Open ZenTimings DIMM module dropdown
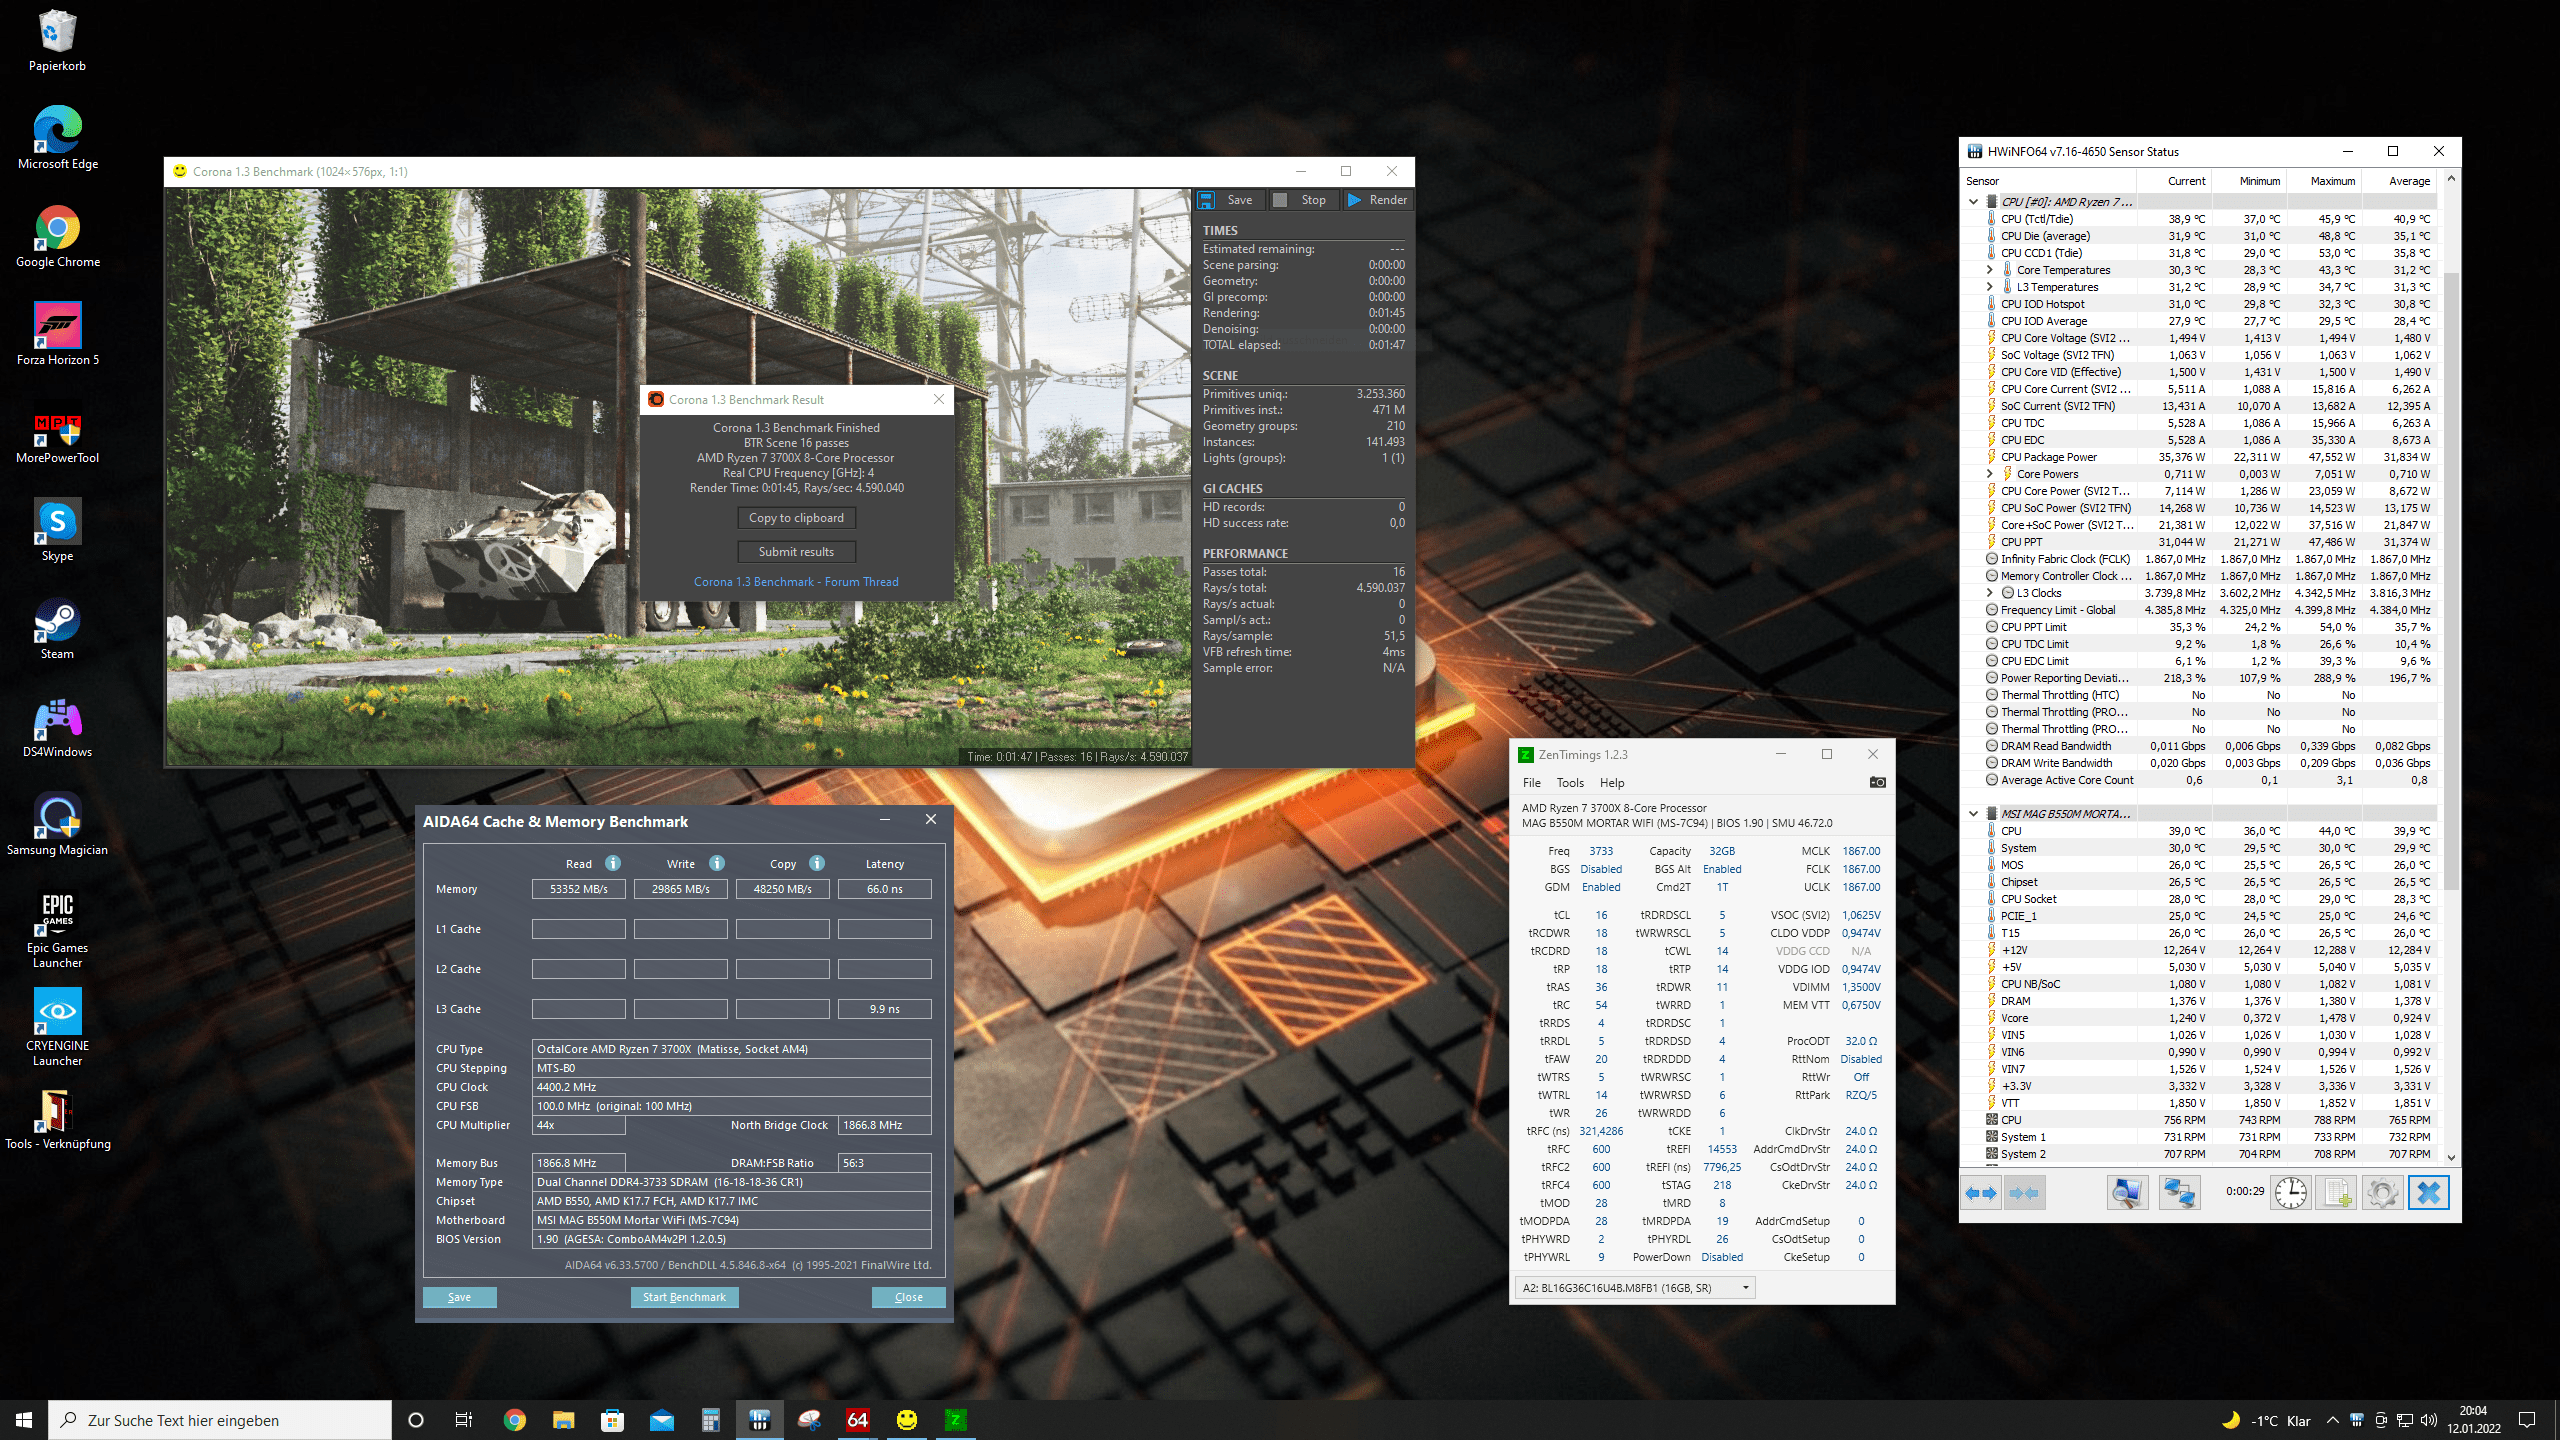 pos(1635,1288)
